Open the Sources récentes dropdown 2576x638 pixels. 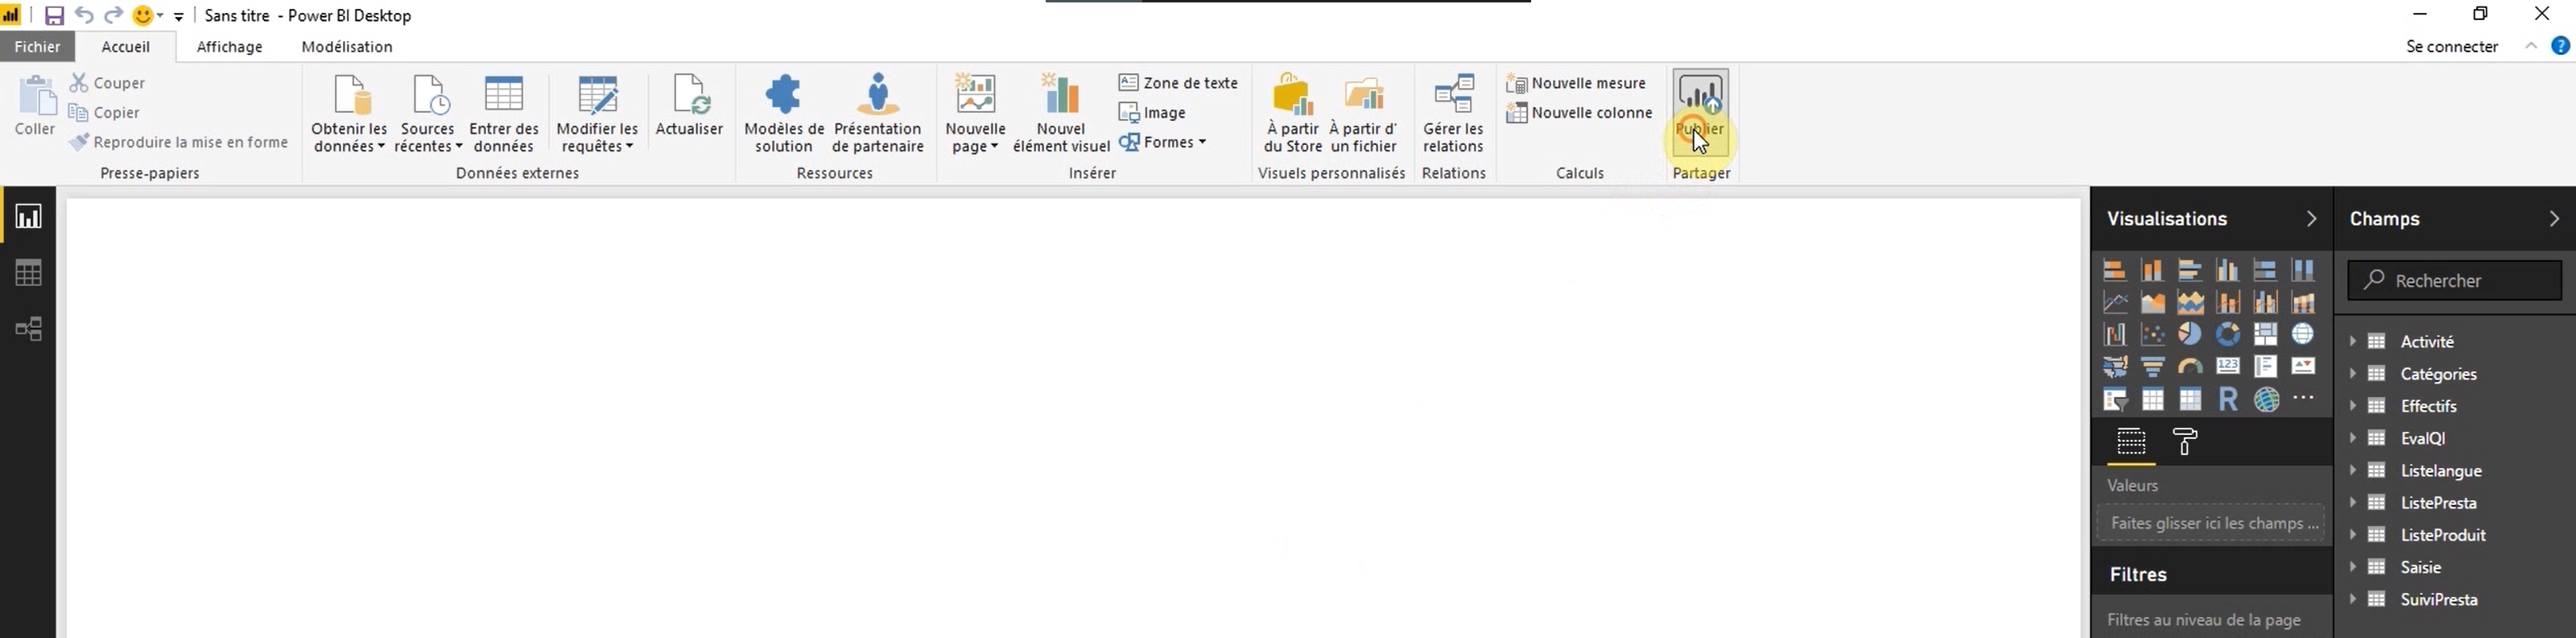428,114
